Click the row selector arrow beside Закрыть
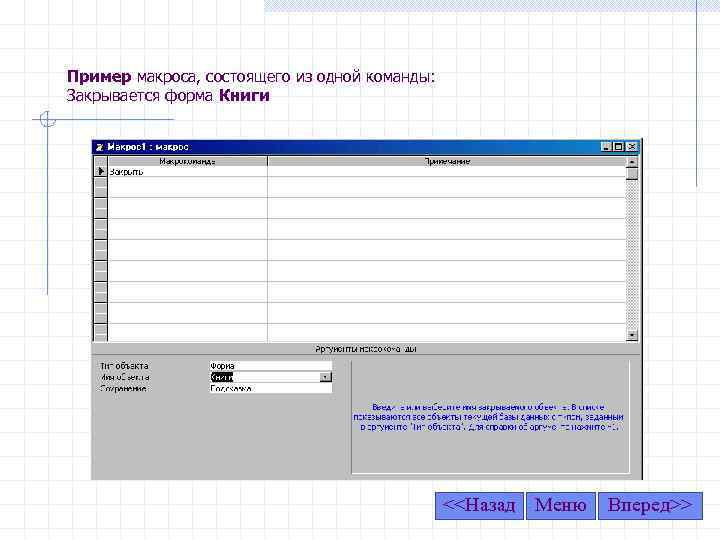Screen dimensions: 720x540 101,172
